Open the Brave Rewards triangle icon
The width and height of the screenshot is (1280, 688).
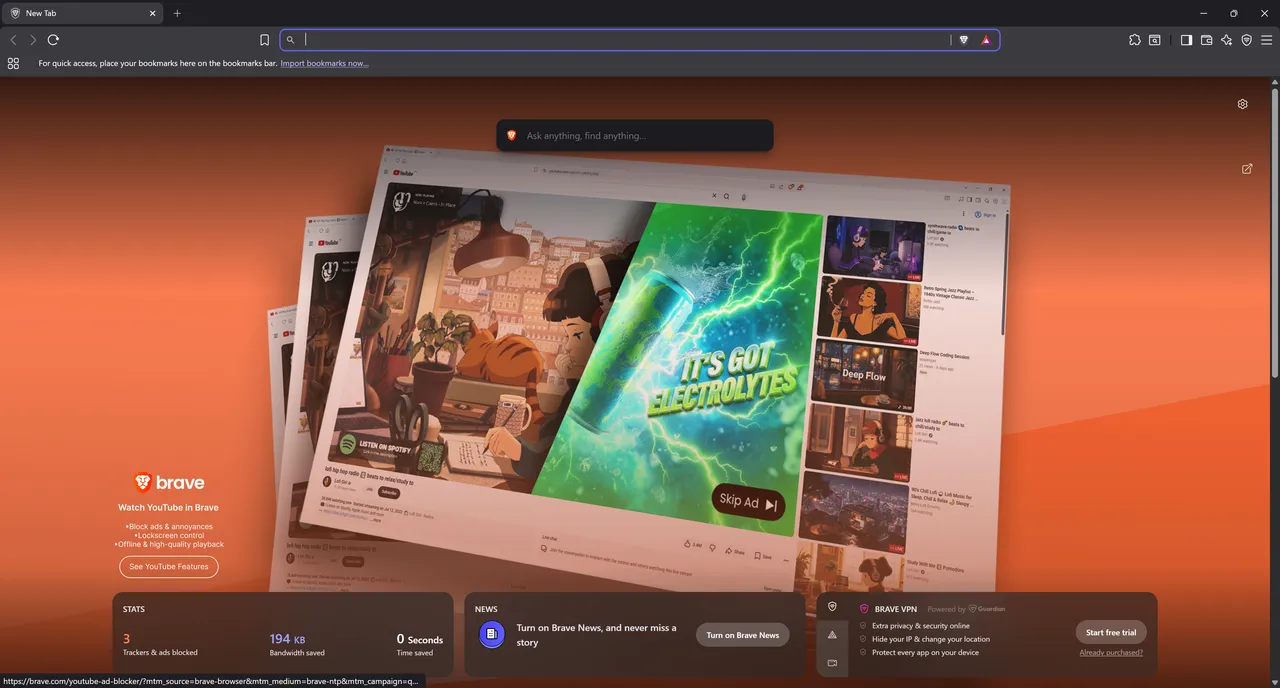tap(986, 40)
